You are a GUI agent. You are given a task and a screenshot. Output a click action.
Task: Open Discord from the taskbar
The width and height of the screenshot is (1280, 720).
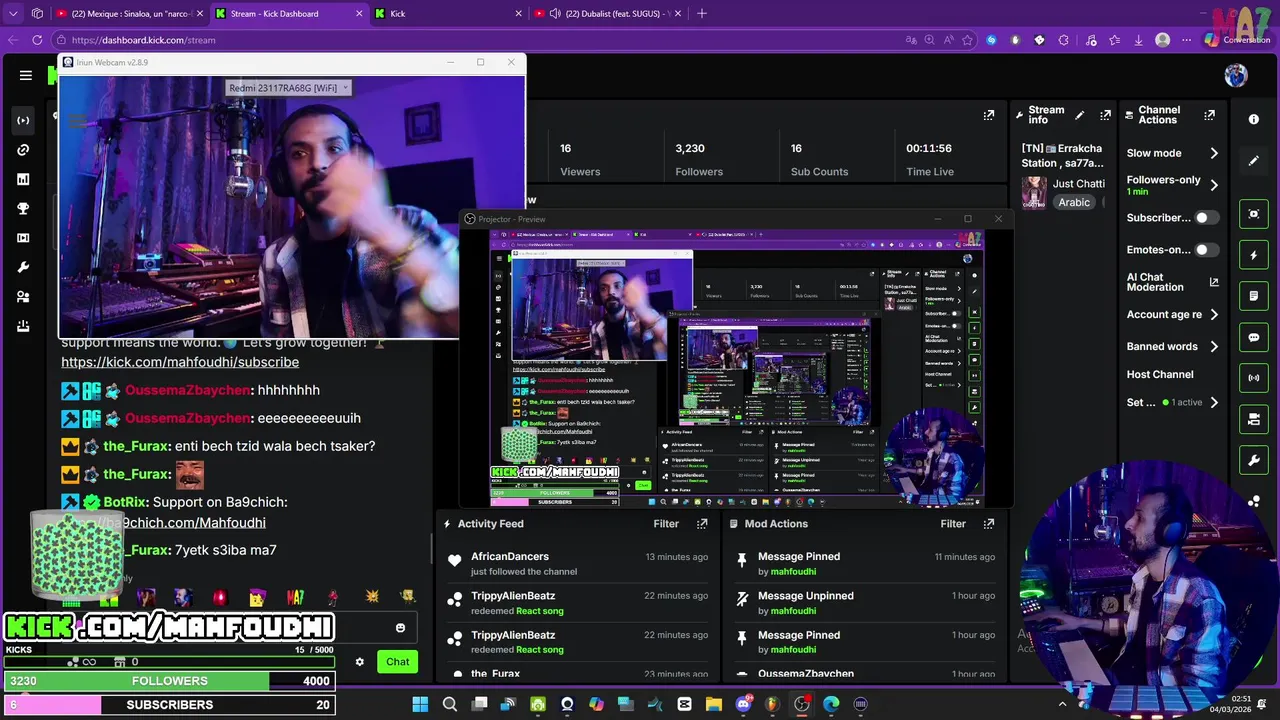point(743,704)
